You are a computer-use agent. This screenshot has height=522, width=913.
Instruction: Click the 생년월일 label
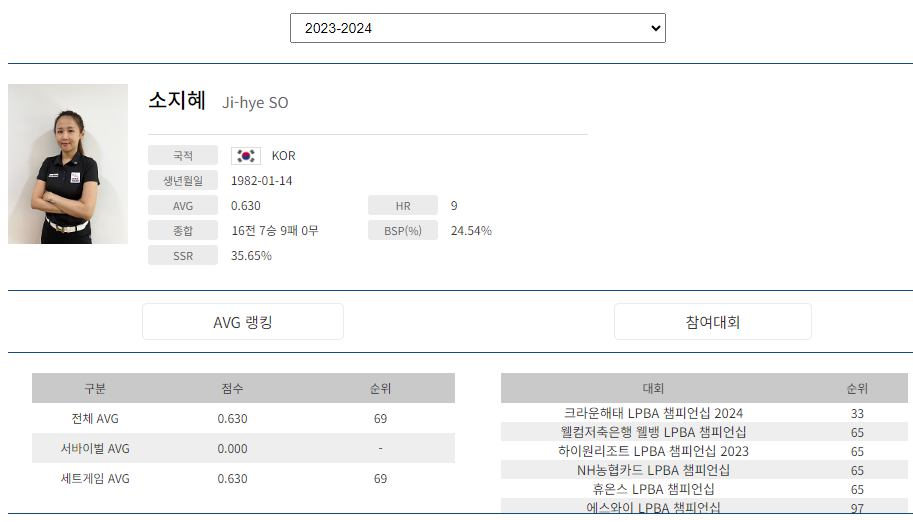tap(183, 181)
